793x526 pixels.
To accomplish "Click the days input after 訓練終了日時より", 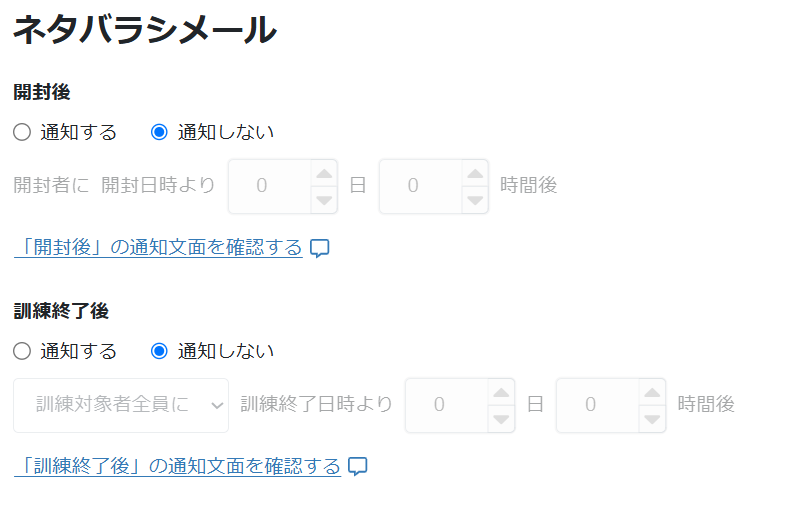I will coord(447,405).
